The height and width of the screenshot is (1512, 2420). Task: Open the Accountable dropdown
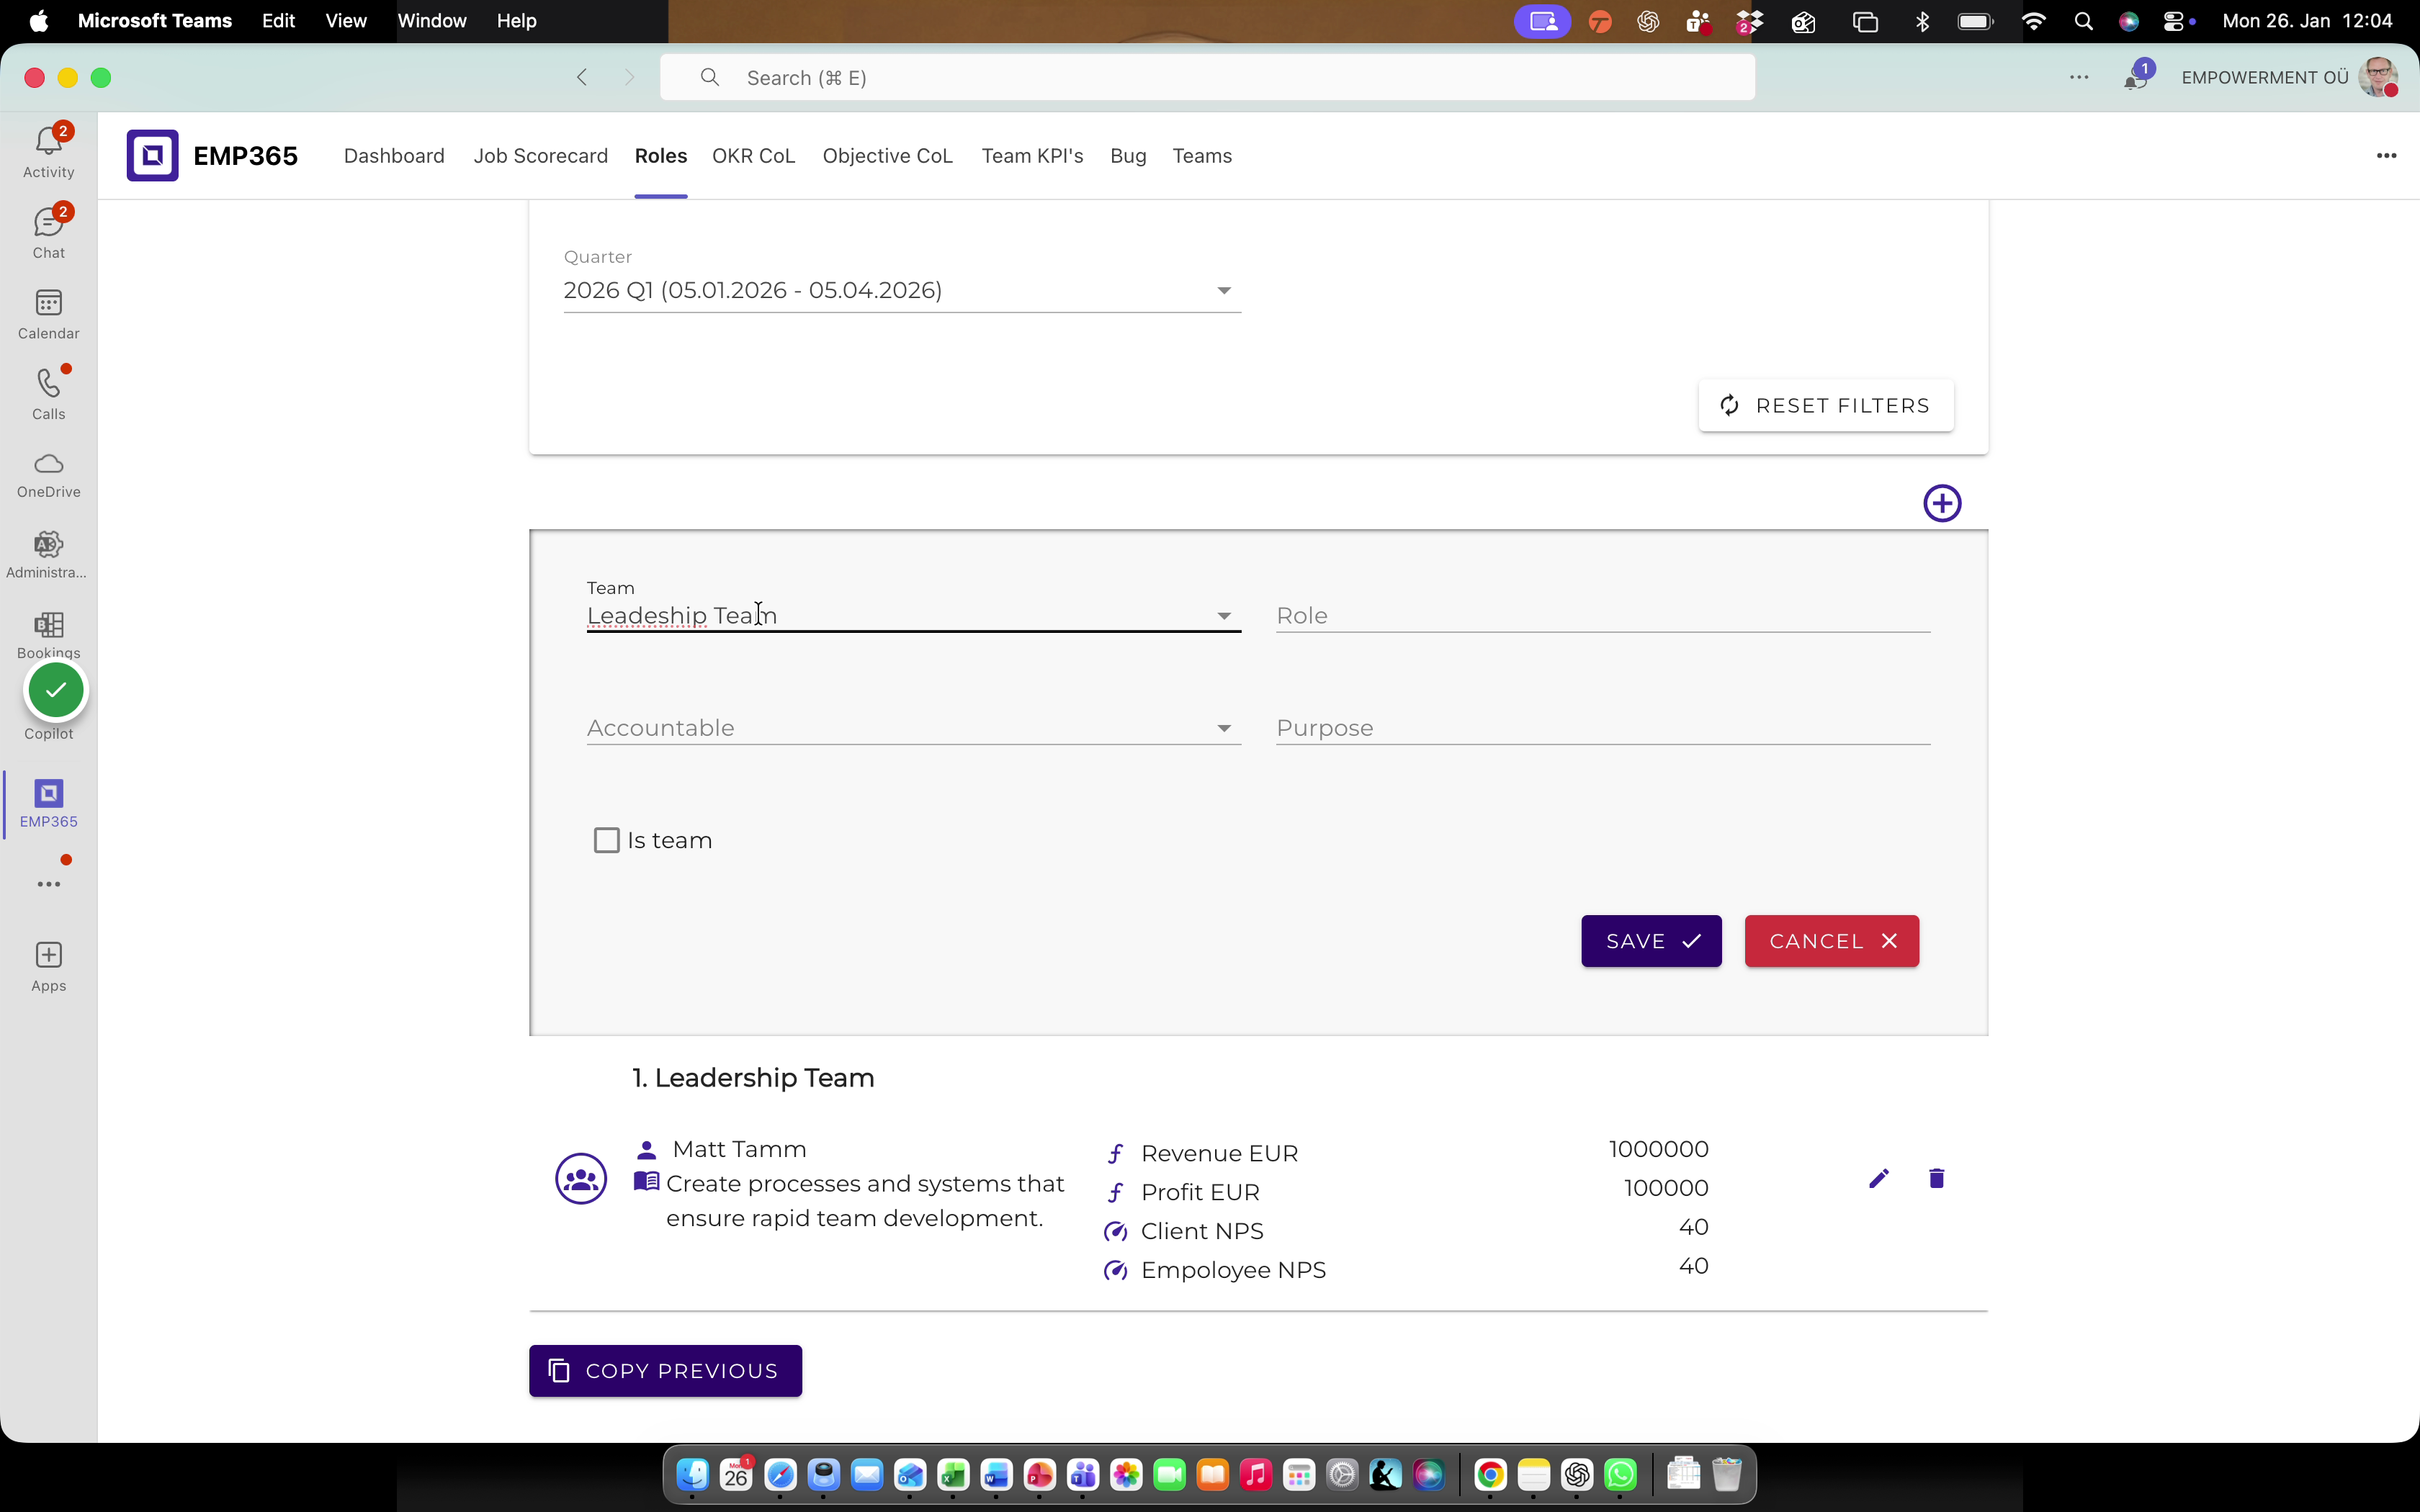coord(913,728)
